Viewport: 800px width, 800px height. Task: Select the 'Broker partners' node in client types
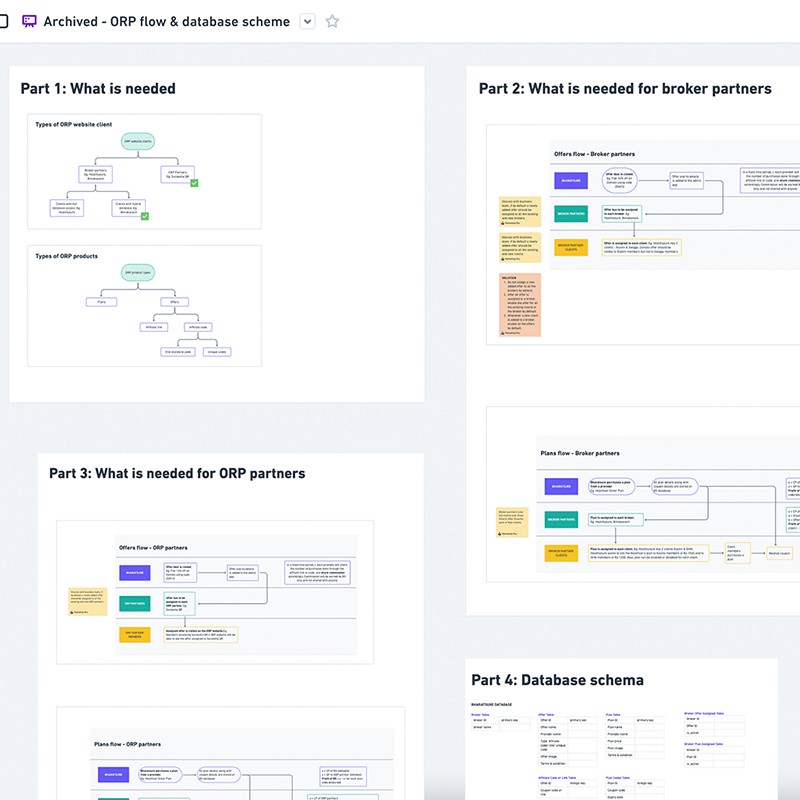(x=95, y=174)
